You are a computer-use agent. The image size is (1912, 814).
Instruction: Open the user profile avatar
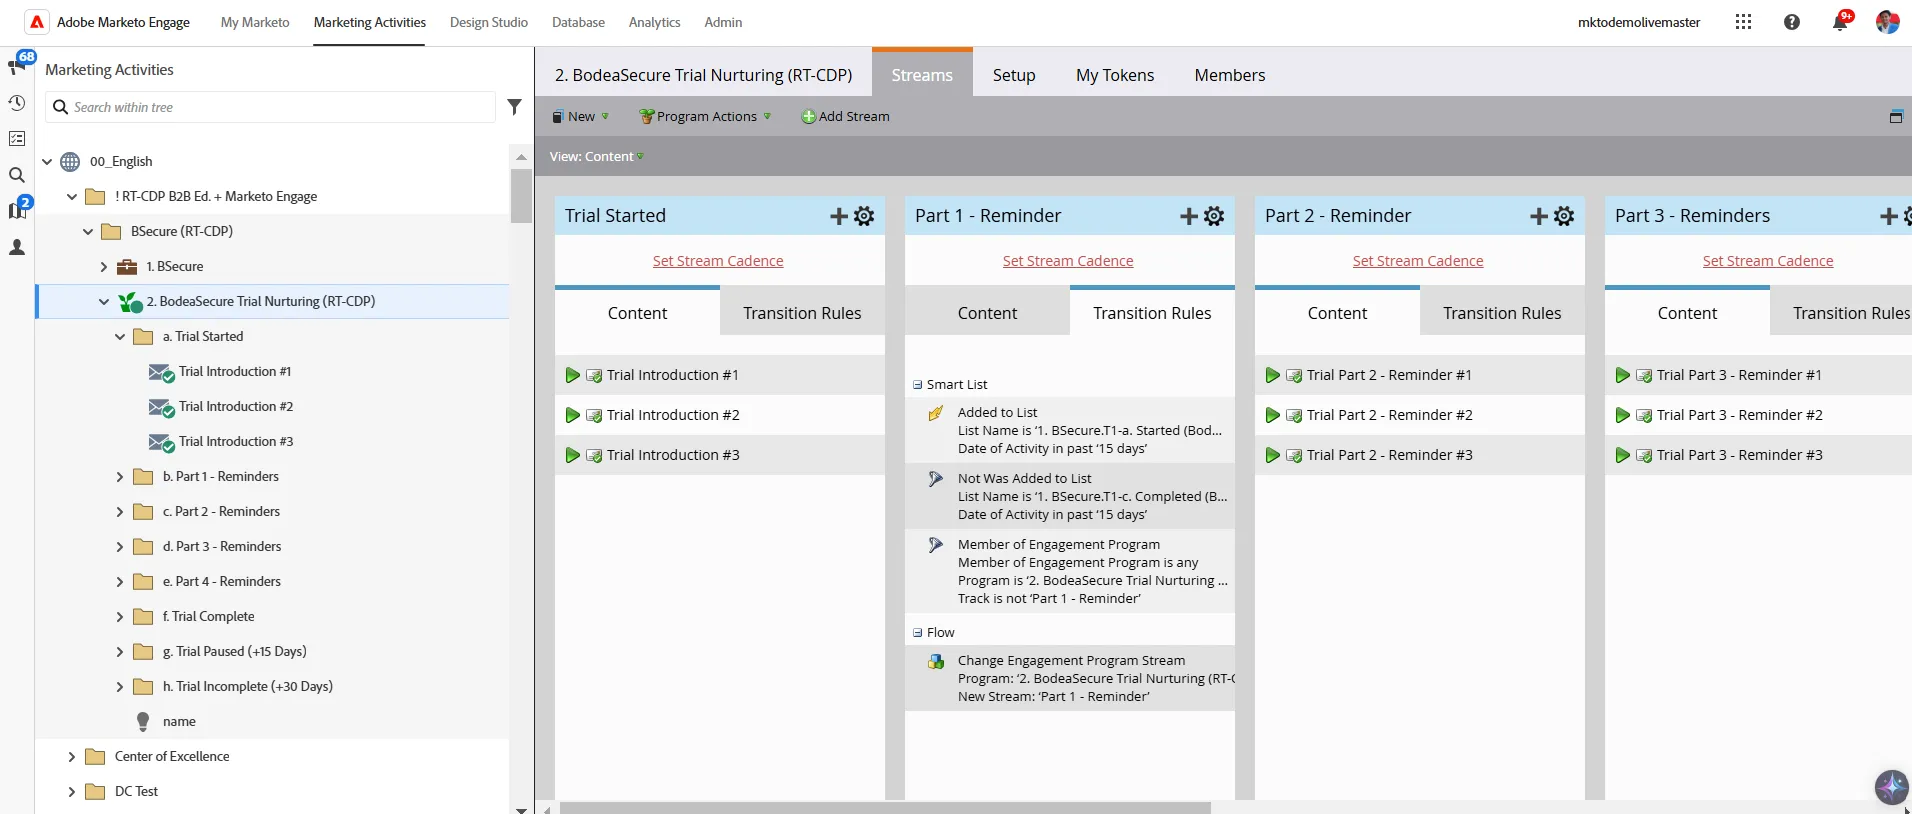point(1887,22)
